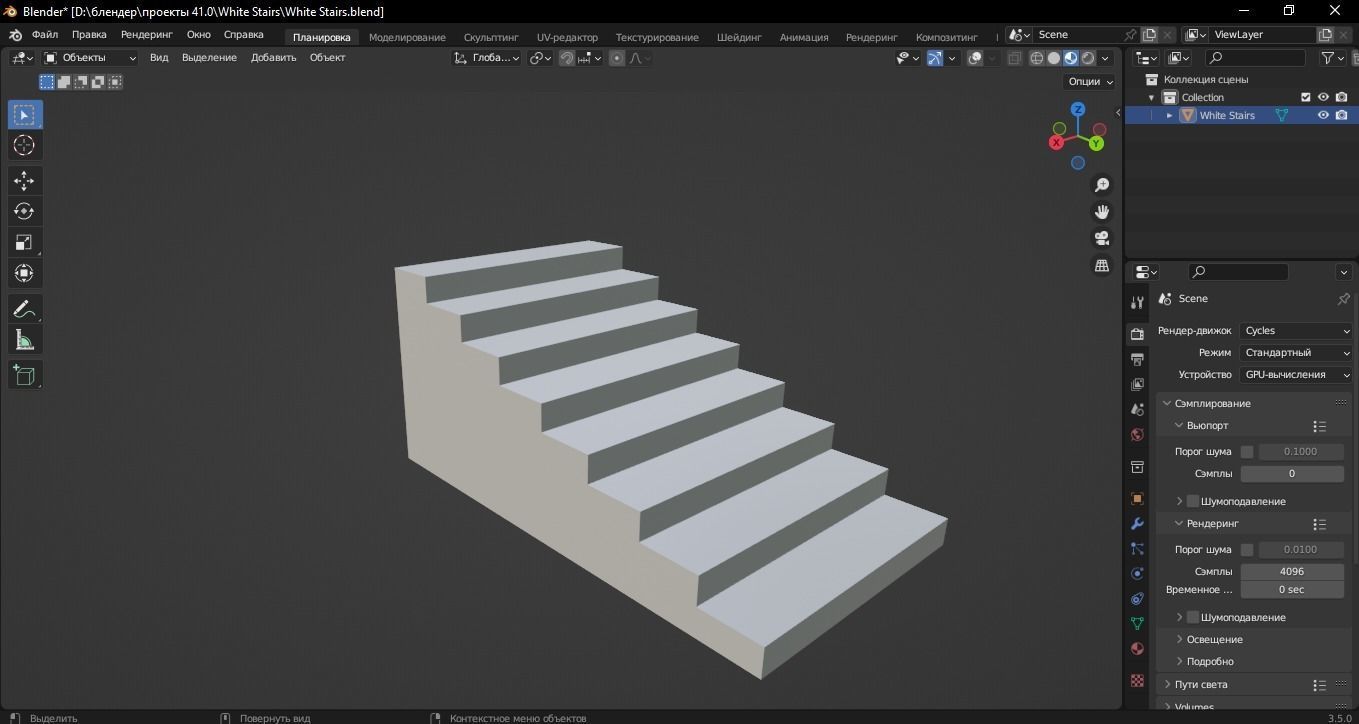Open the Добавить viewport menu
The height and width of the screenshot is (724, 1359).
point(273,58)
